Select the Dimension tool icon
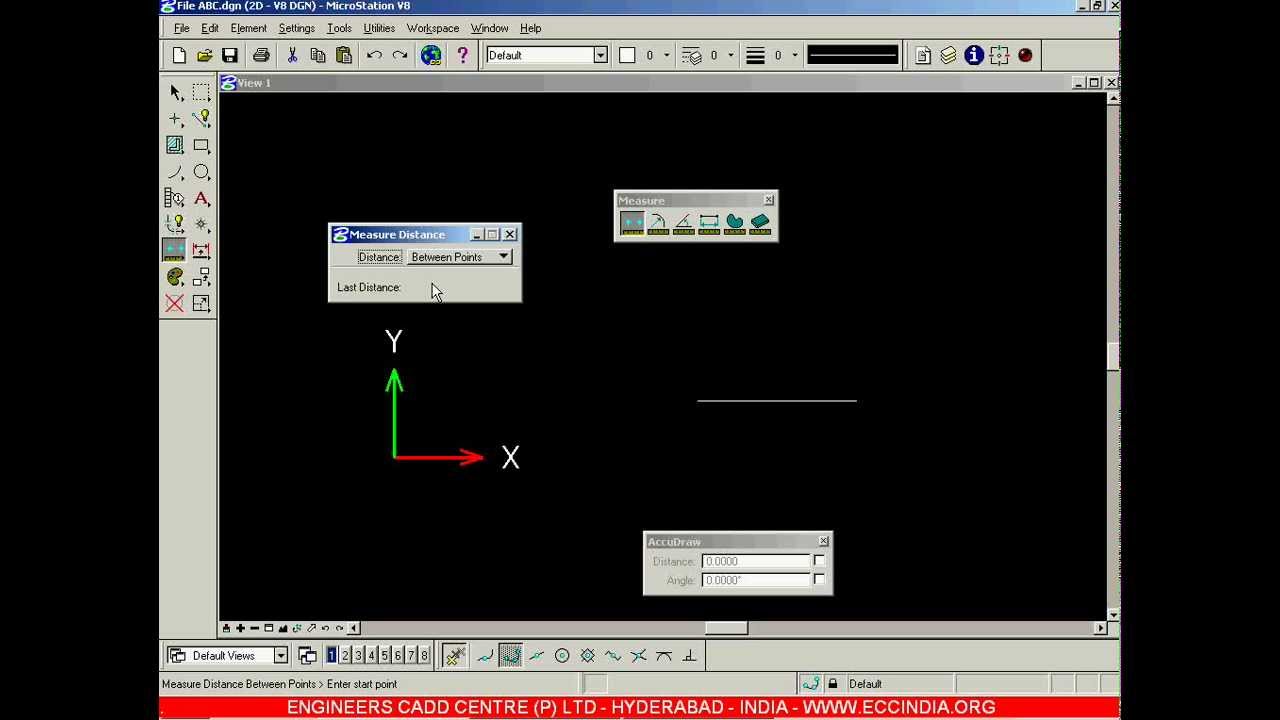Screen dimensions: 1280x720 (201, 250)
